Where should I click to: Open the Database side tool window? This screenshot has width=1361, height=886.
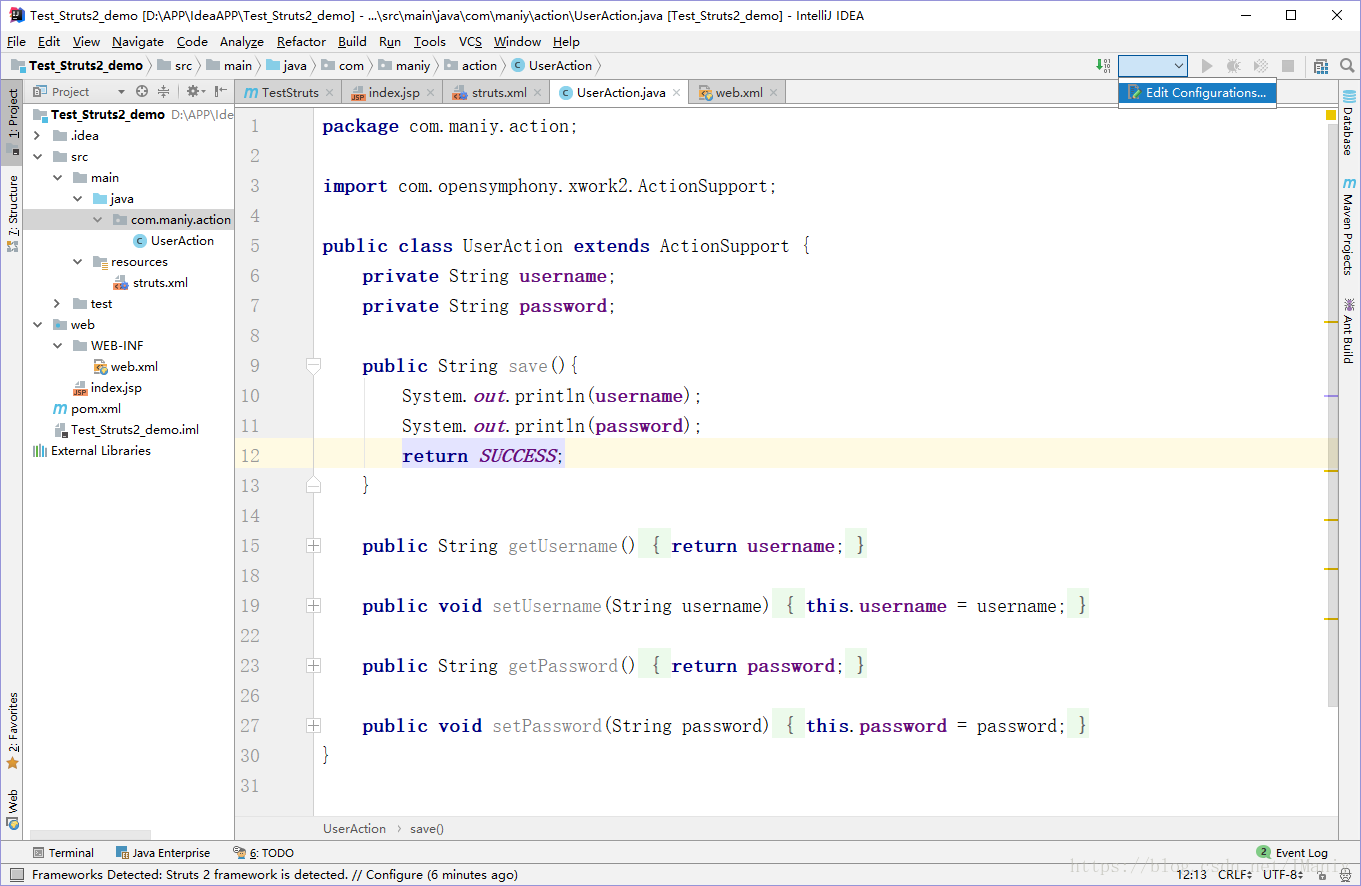pos(1348,123)
